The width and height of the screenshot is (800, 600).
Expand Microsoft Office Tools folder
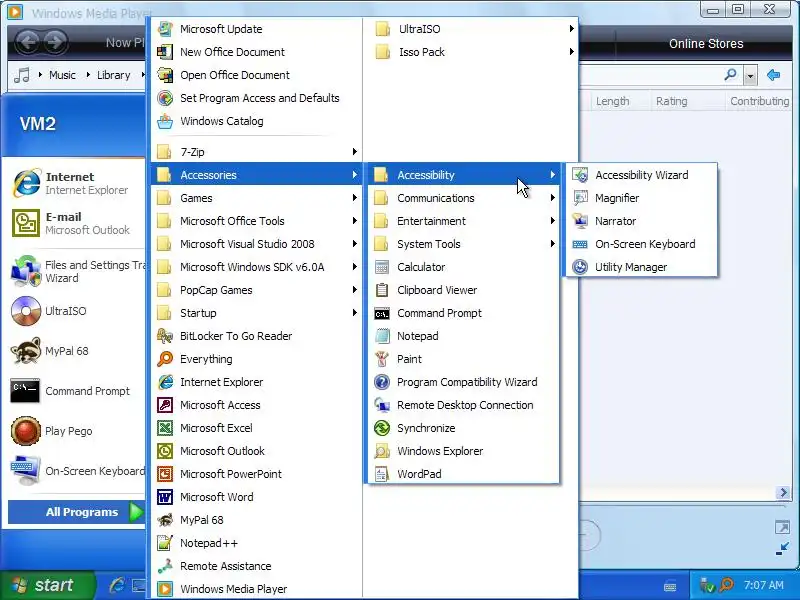pos(257,221)
